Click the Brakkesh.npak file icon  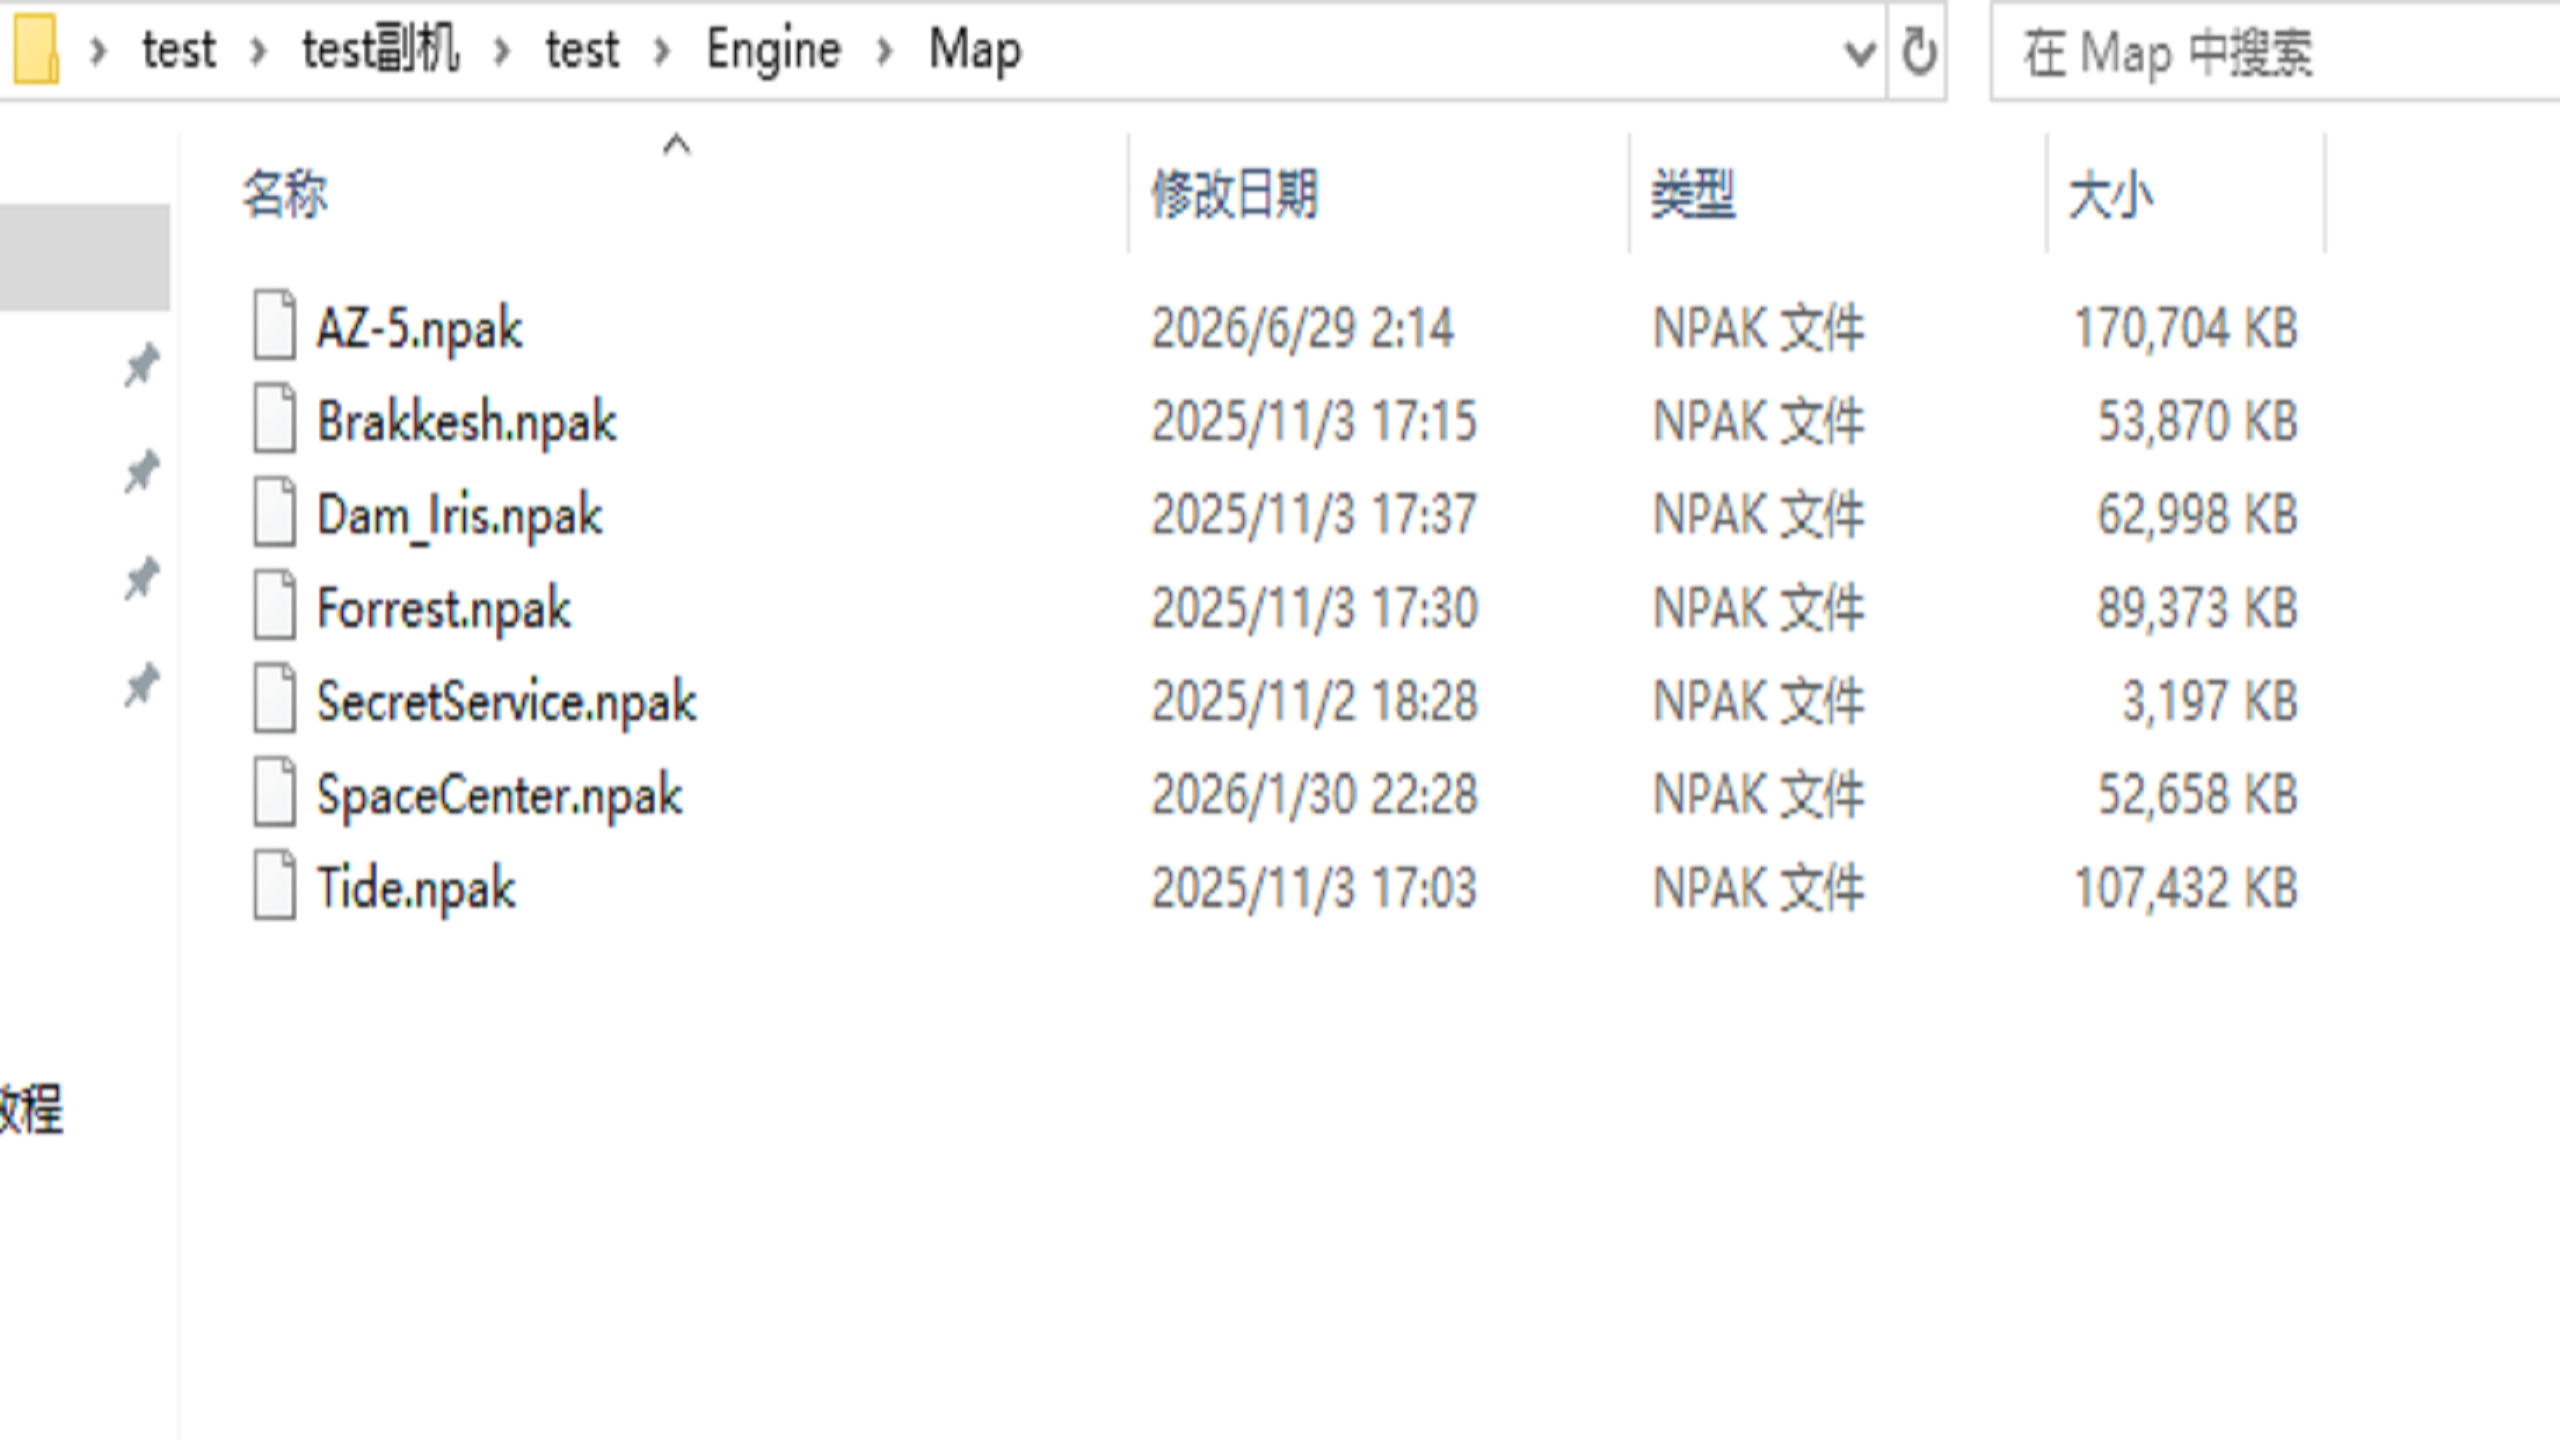coord(274,418)
